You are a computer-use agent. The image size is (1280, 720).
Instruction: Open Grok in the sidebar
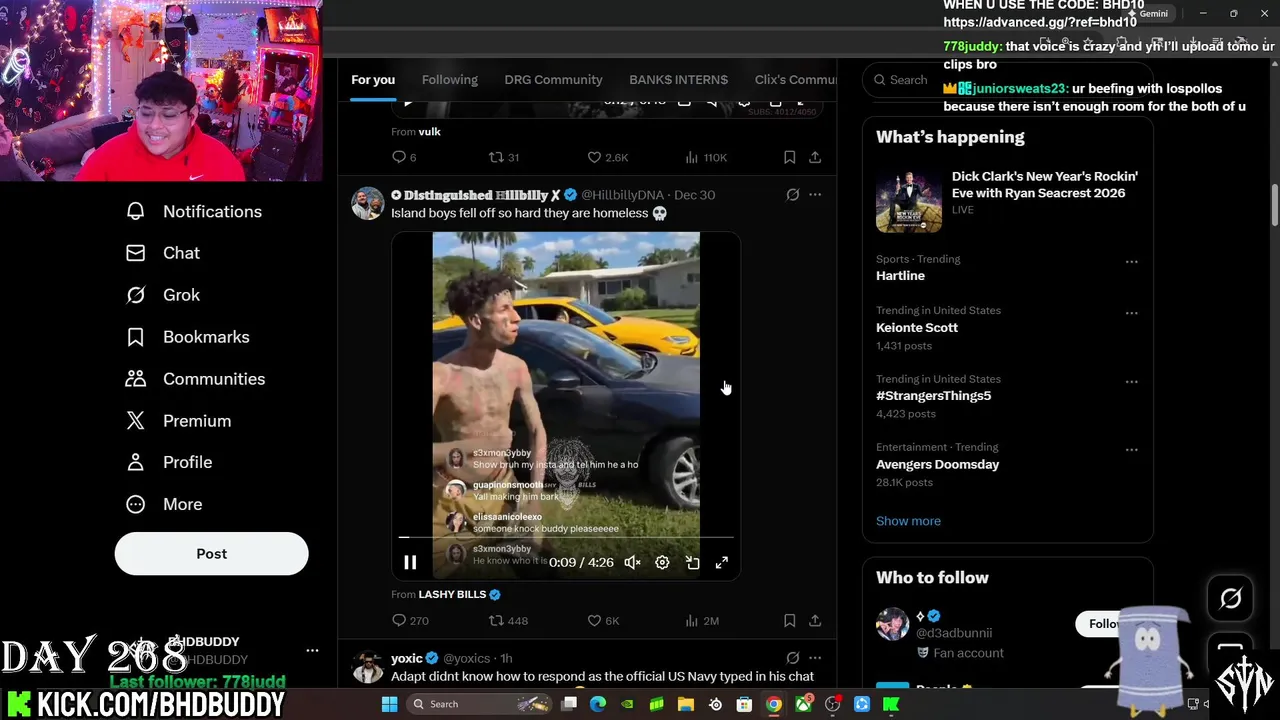click(162, 295)
